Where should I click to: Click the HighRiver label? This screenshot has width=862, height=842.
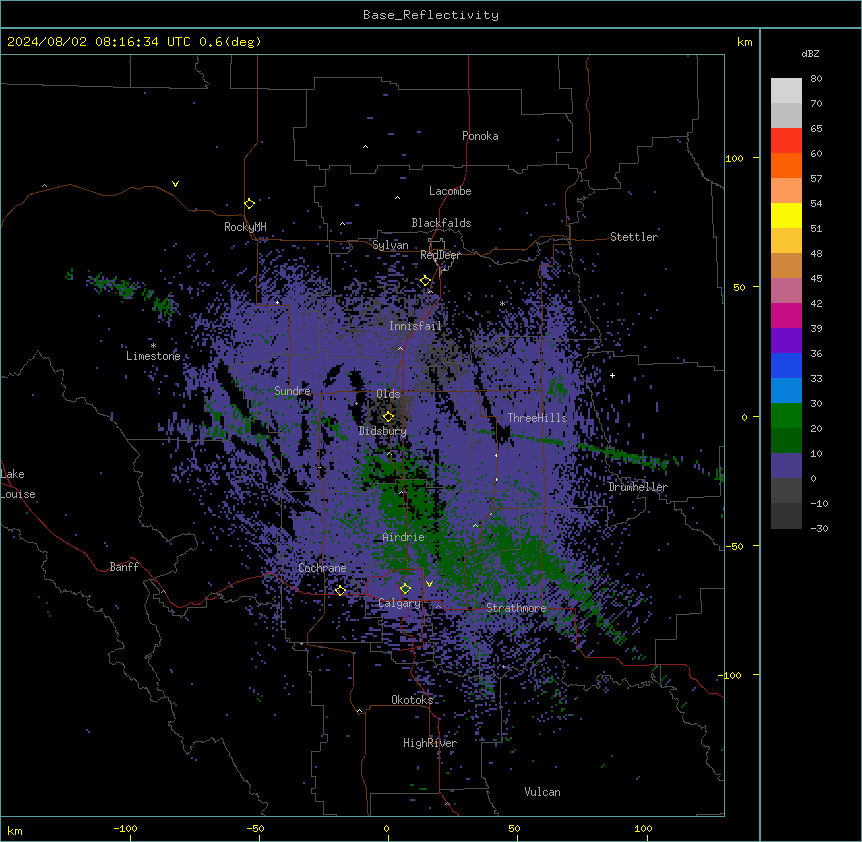point(430,743)
